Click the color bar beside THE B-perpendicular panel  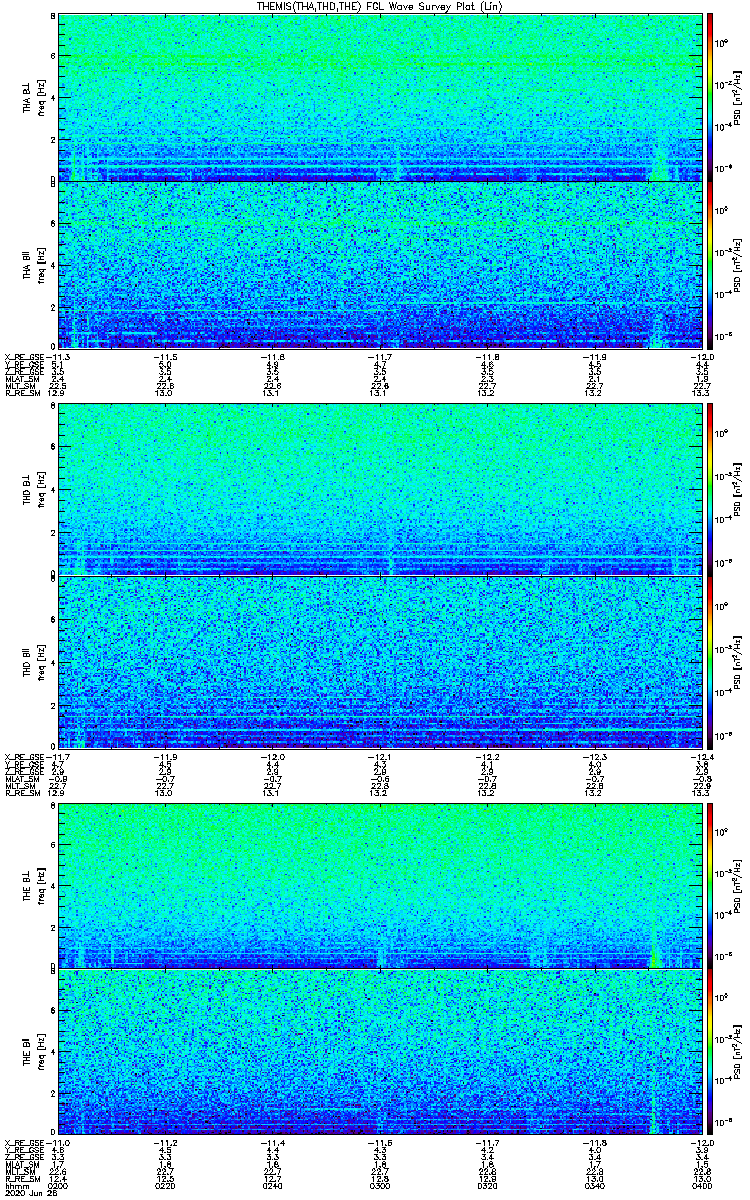coord(710,885)
